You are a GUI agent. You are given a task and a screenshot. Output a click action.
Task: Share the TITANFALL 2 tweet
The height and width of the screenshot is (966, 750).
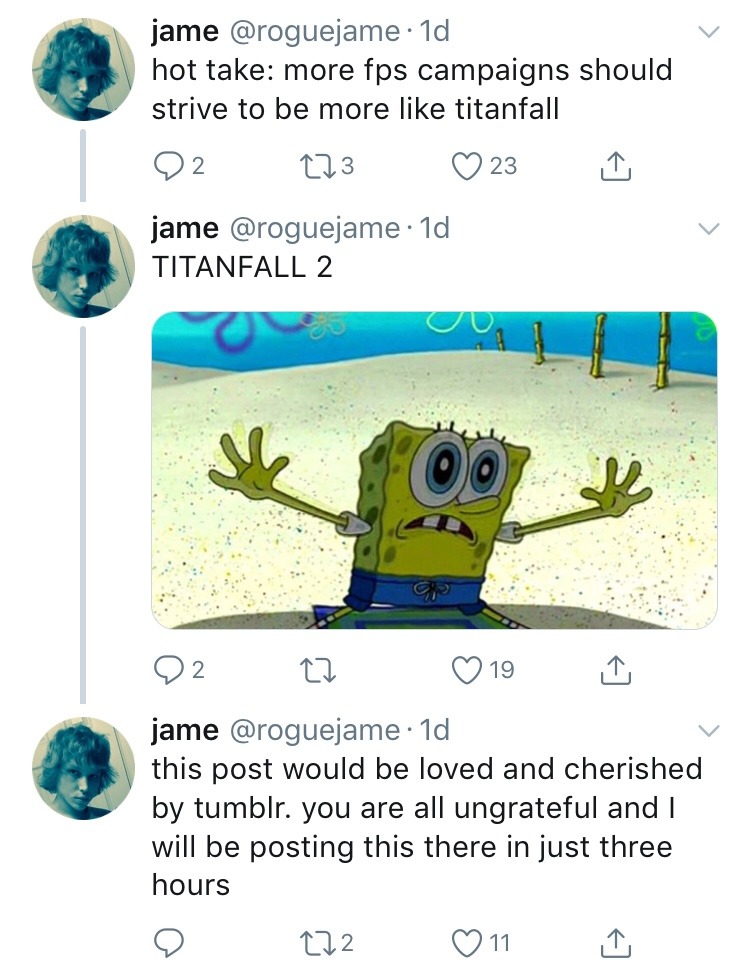[617, 669]
